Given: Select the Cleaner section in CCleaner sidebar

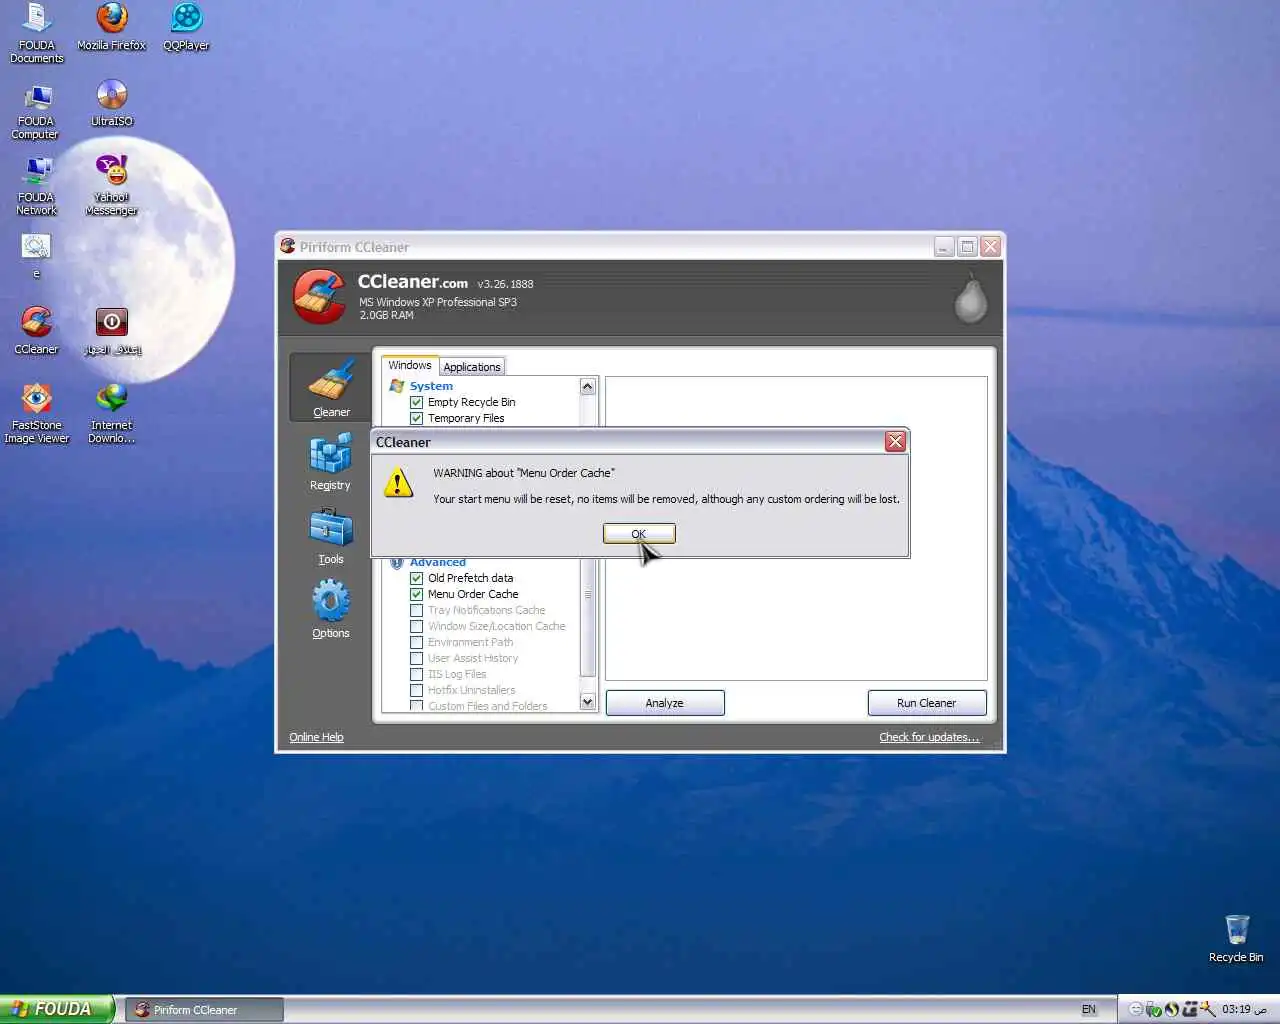Looking at the screenshot, I should 331,388.
